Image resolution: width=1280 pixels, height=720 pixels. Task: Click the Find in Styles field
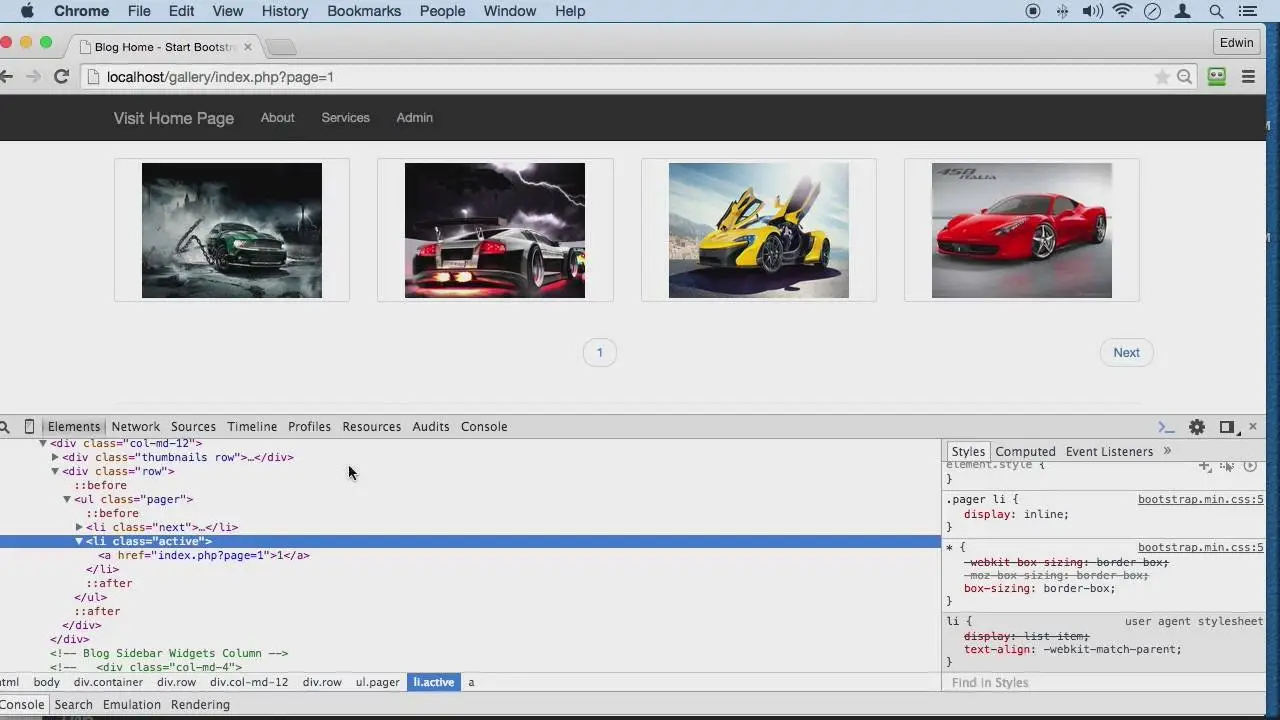click(1104, 683)
